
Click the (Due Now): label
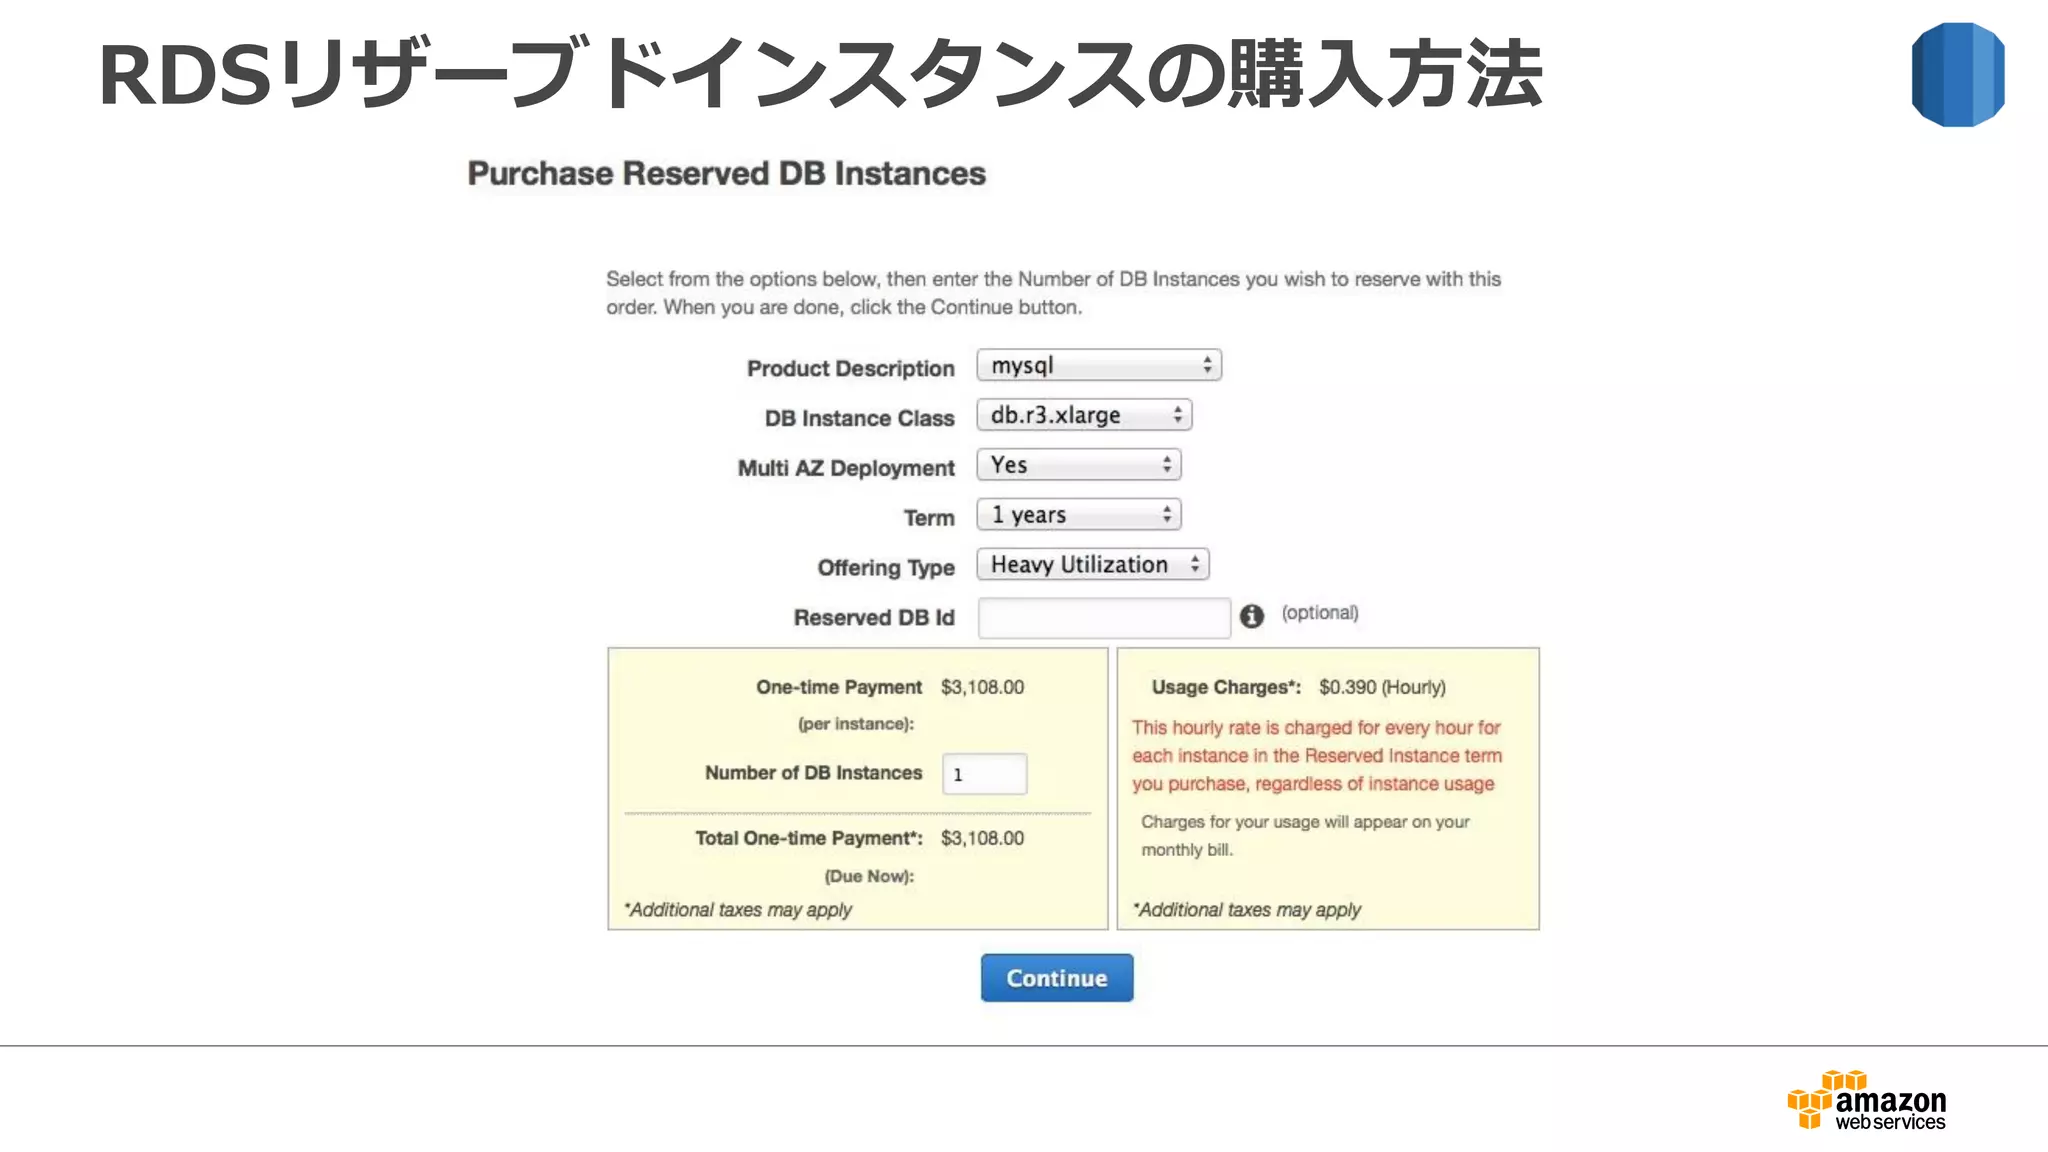869,876
